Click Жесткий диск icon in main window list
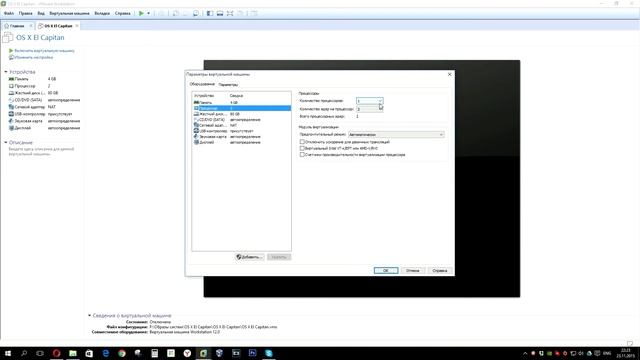This screenshot has height=360, width=640. (x=11, y=93)
